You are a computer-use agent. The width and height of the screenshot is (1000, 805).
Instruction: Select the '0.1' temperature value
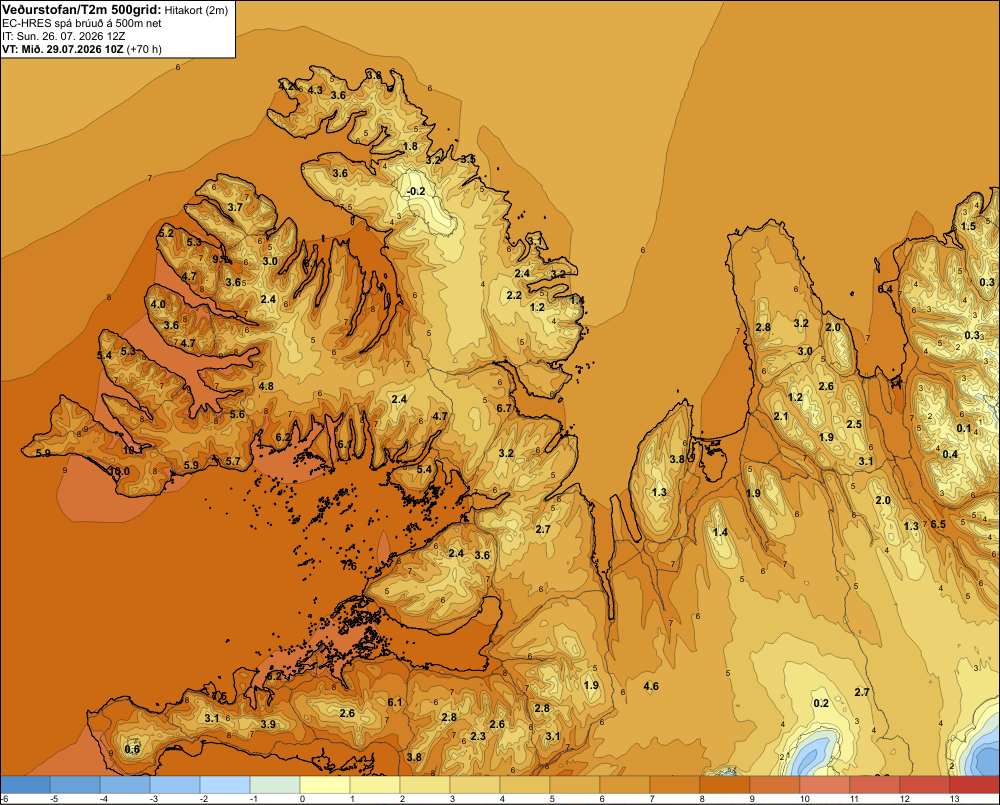(964, 428)
